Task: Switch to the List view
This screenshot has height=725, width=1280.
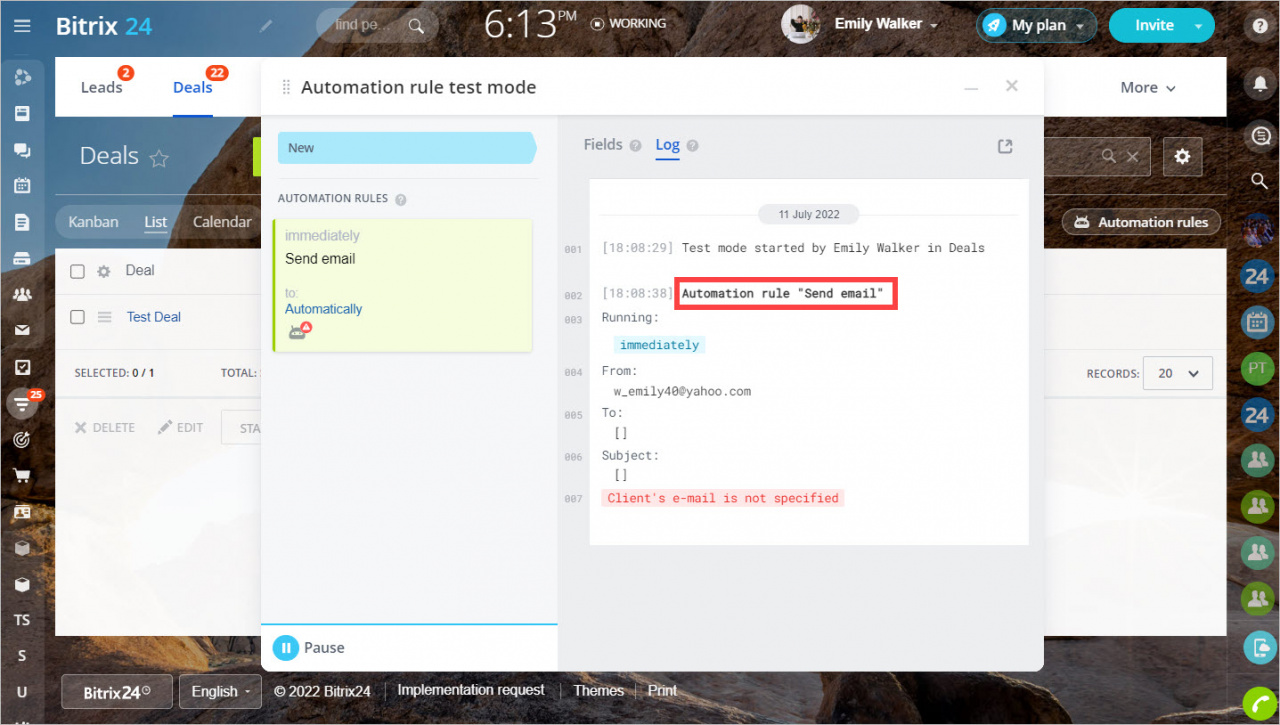Action: tap(155, 222)
